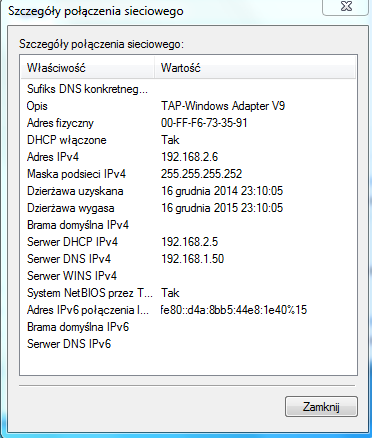Select the Właściwość column header

(x=88, y=68)
